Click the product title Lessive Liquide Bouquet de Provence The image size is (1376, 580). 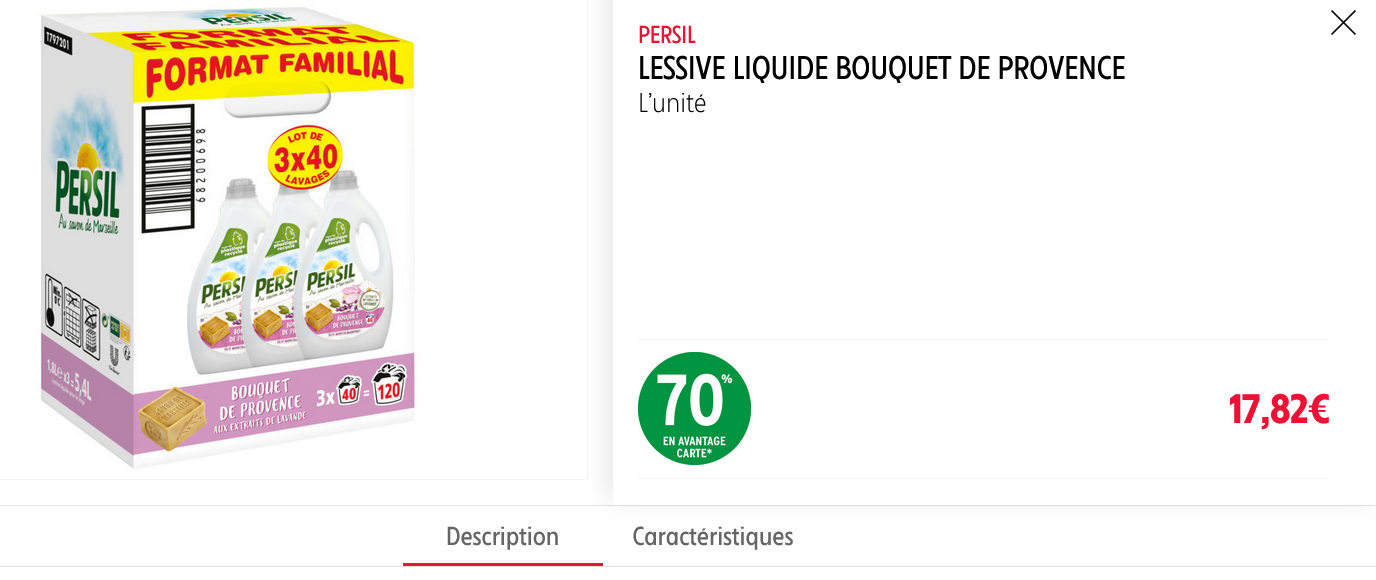[881, 68]
